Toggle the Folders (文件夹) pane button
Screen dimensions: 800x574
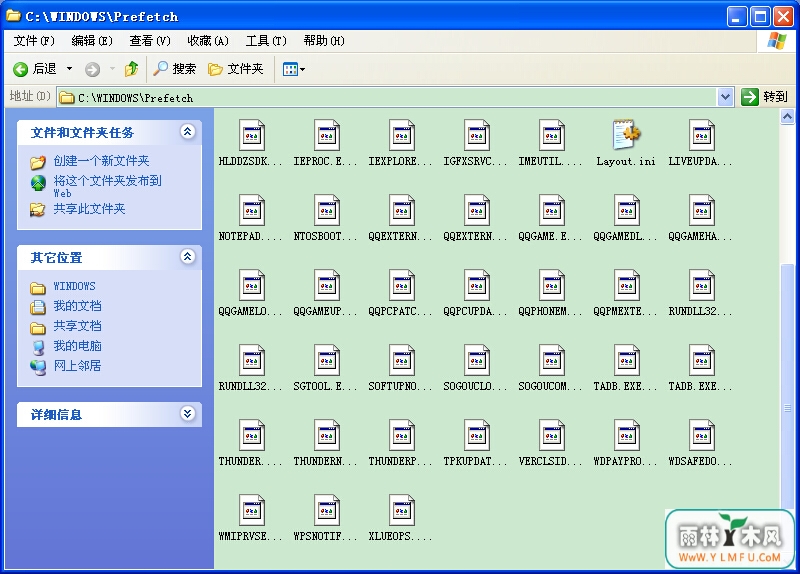(x=236, y=68)
